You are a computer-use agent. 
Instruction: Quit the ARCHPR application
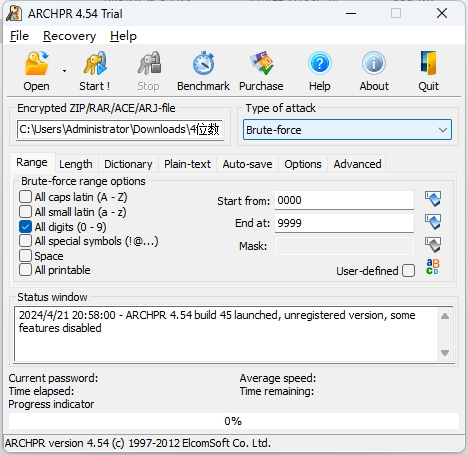pos(429,71)
